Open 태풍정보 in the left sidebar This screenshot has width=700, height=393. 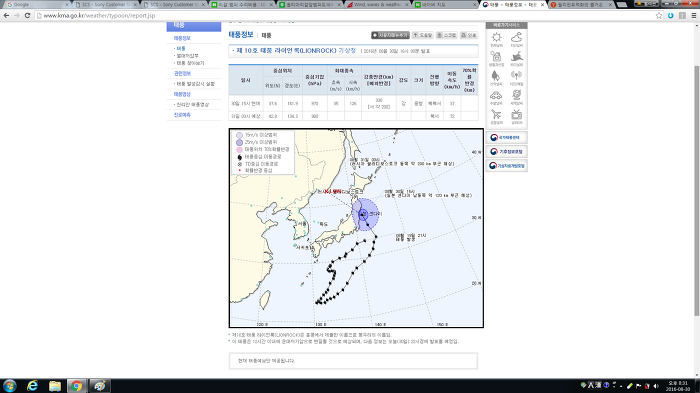click(x=182, y=38)
